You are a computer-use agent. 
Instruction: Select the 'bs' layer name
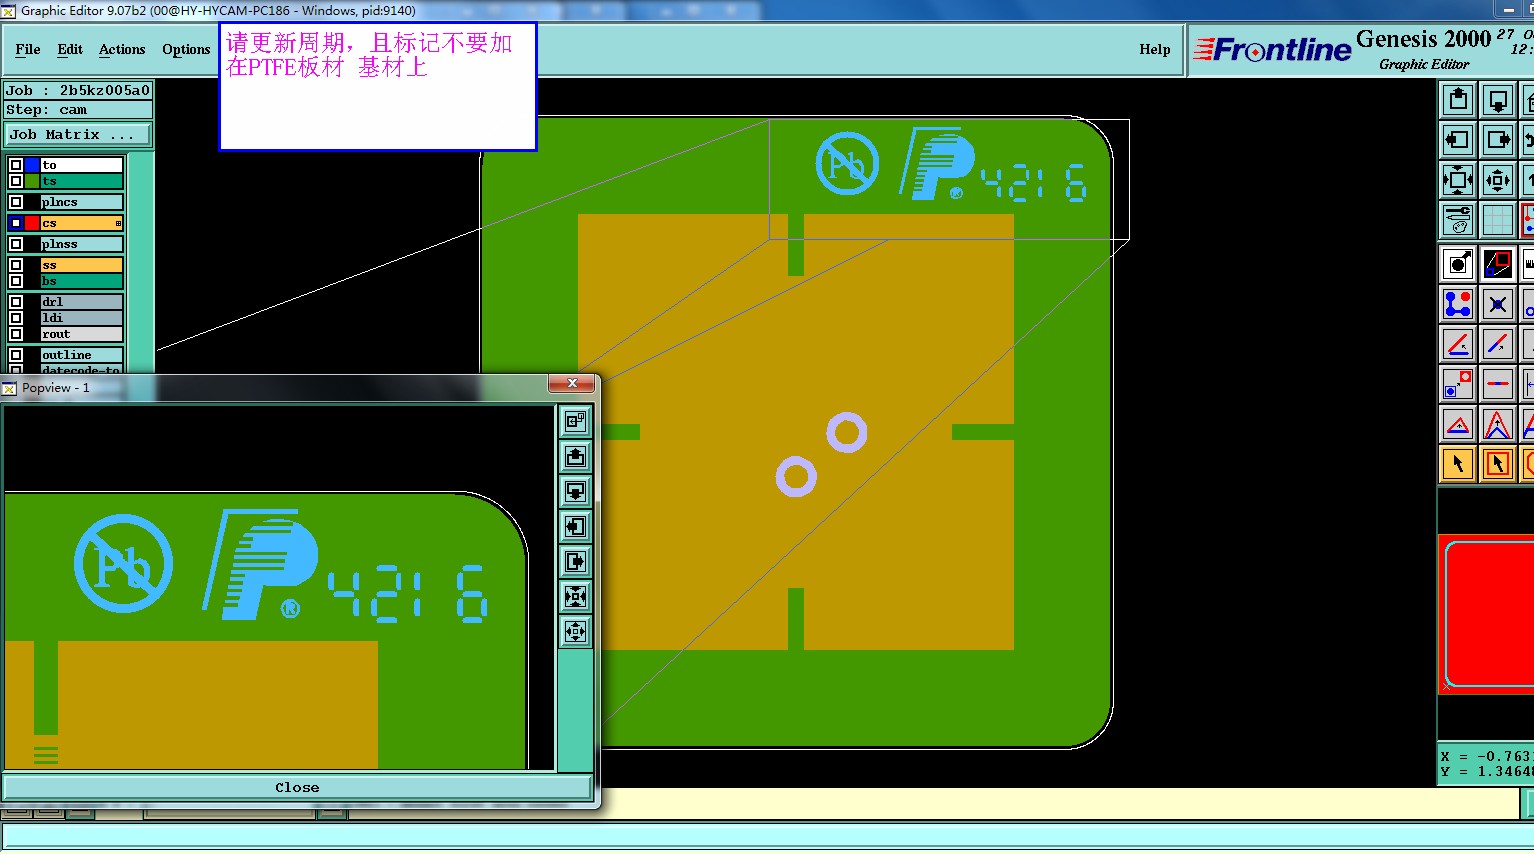[82, 281]
